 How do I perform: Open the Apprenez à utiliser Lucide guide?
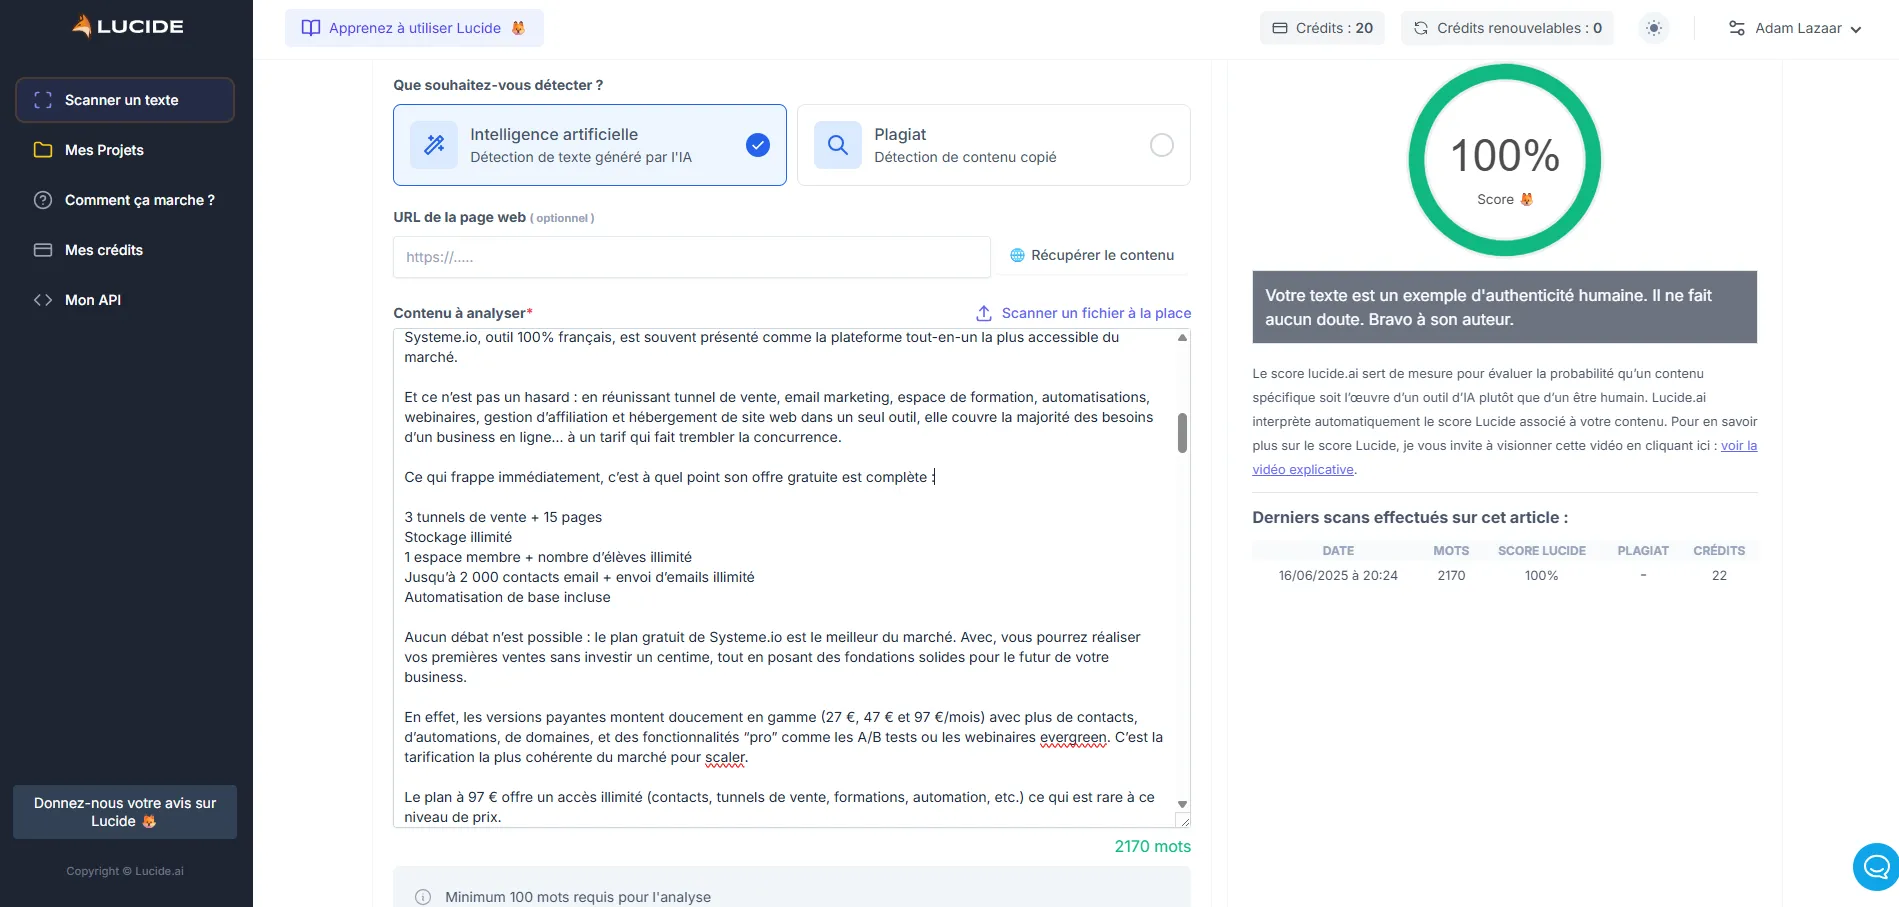[413, 28]
